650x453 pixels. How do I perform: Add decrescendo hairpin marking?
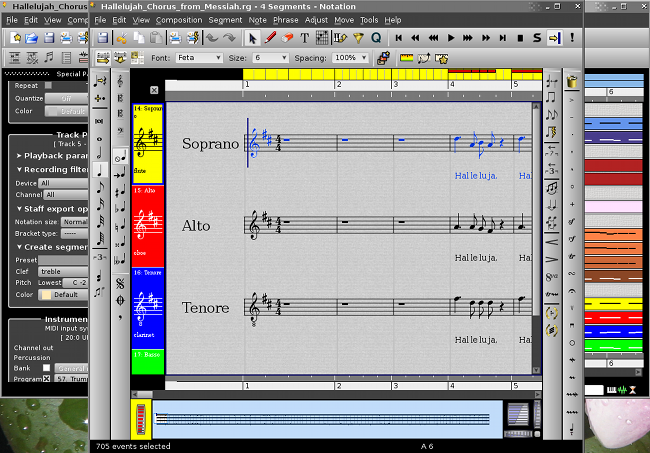pyautogui.click(x=551, y=260)
